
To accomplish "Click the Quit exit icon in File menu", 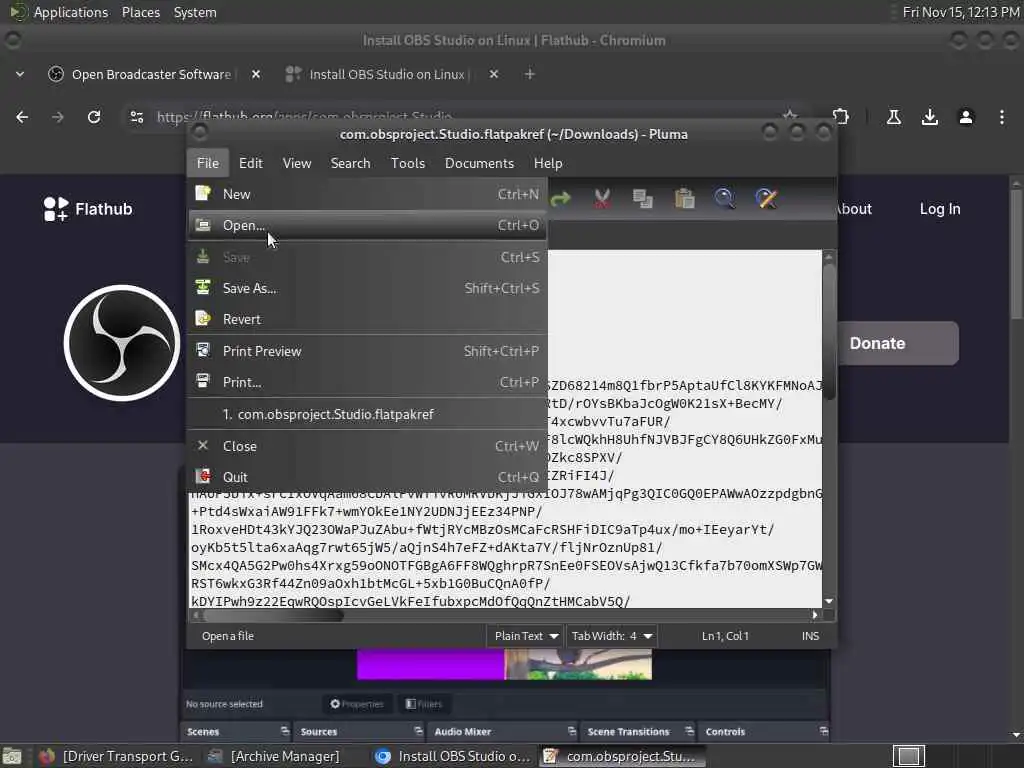I will click(203, 476).
